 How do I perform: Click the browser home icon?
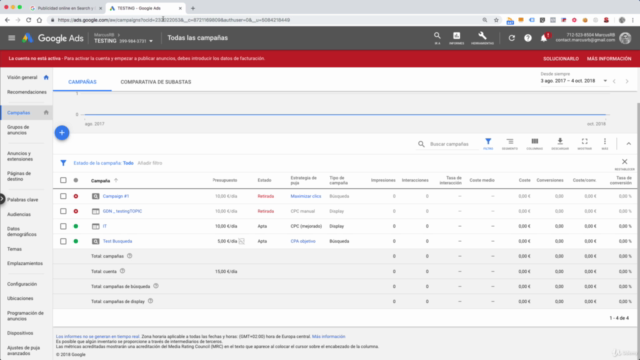pyautogui.click(x=39, y=20)
